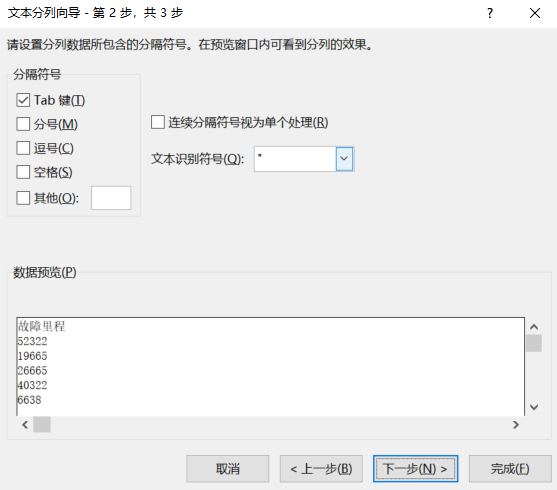Click the 6638 row in data preview
This screenshot has width=557, height=490.
(29, 400)
